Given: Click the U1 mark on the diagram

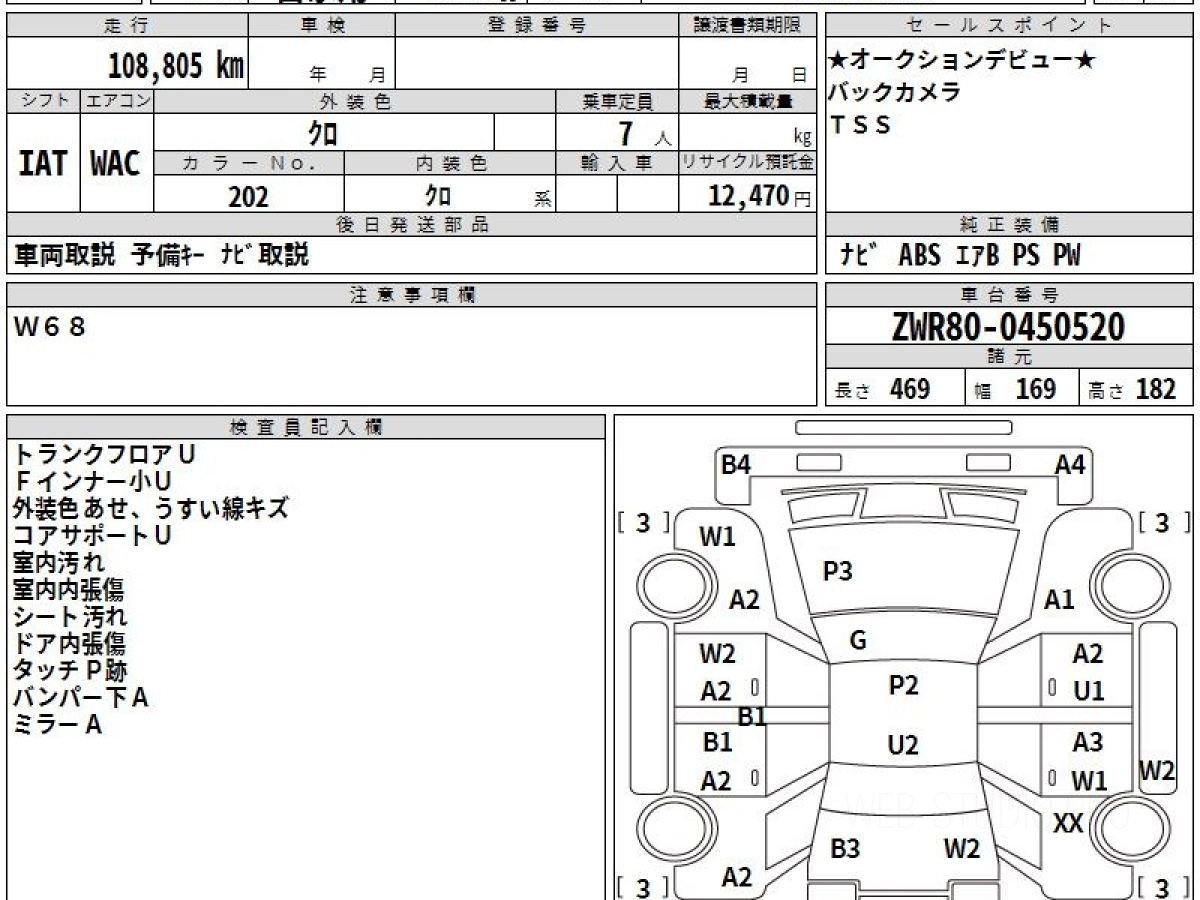Looking at the screenshot, I should (x=1088, y=690).
